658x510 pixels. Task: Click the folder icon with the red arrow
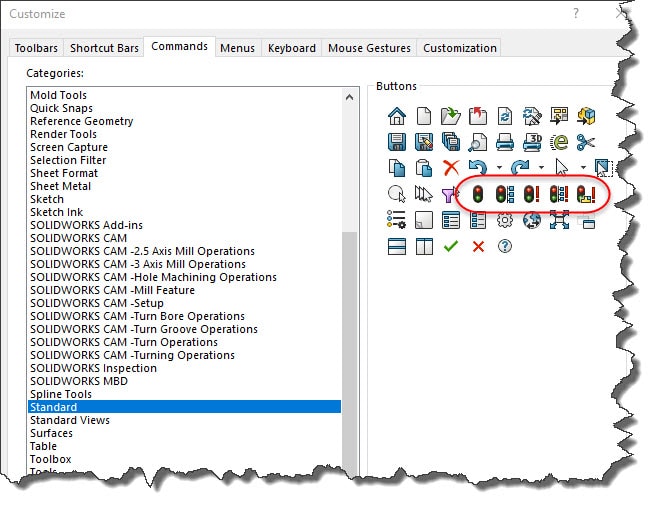pyautogui.click(x=478, y=116)
